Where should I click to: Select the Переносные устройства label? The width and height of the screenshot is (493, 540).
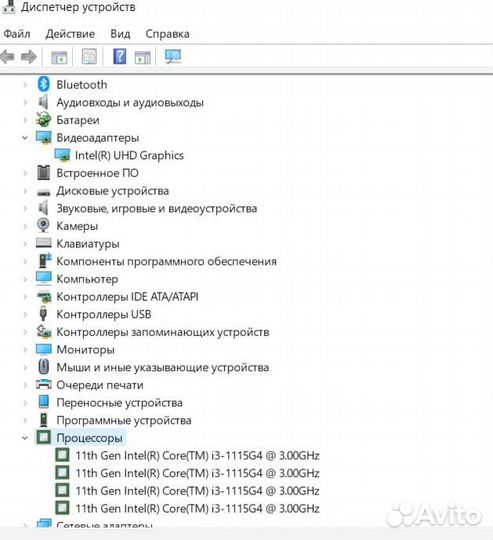tap(119, 403)
